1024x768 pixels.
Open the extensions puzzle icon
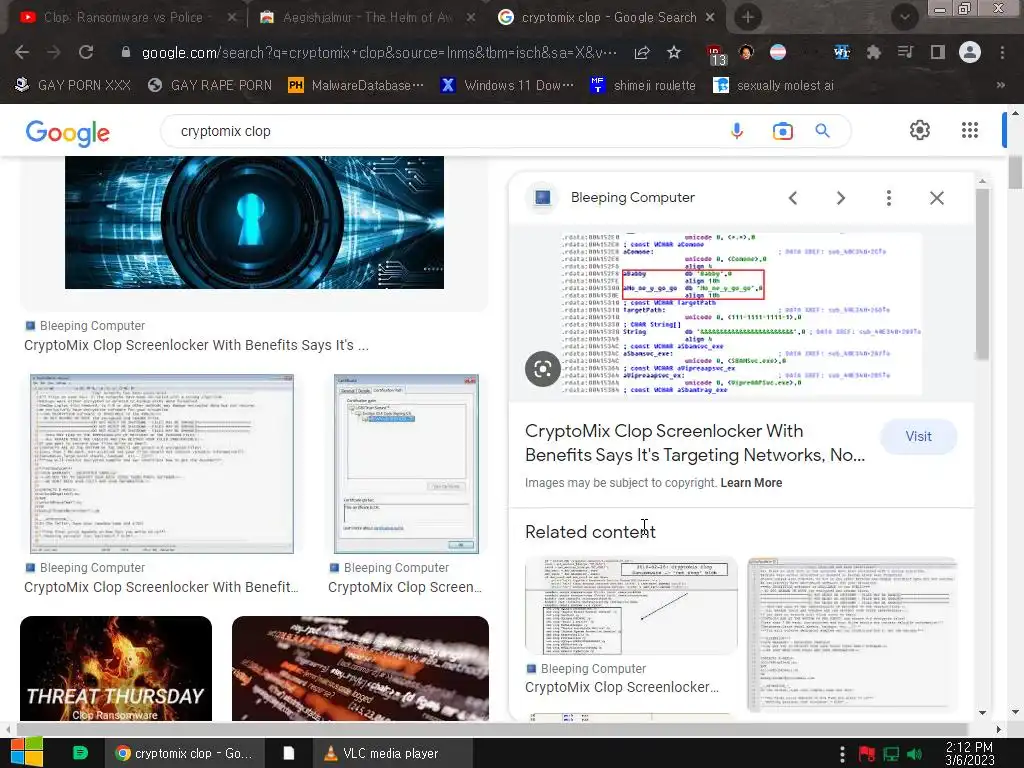tap(873, 52)
